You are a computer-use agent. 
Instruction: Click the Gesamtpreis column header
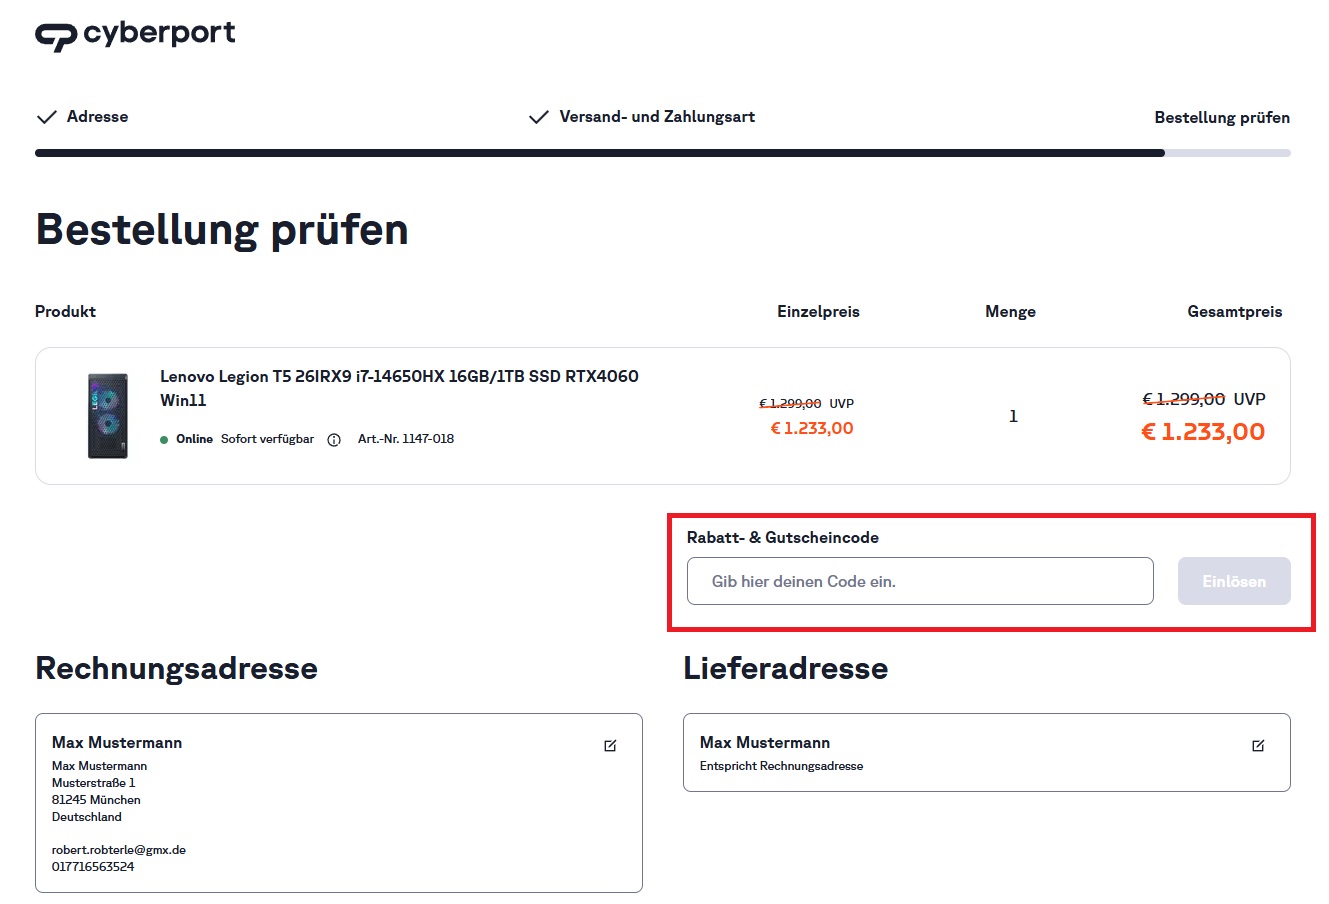point(1235,312)
